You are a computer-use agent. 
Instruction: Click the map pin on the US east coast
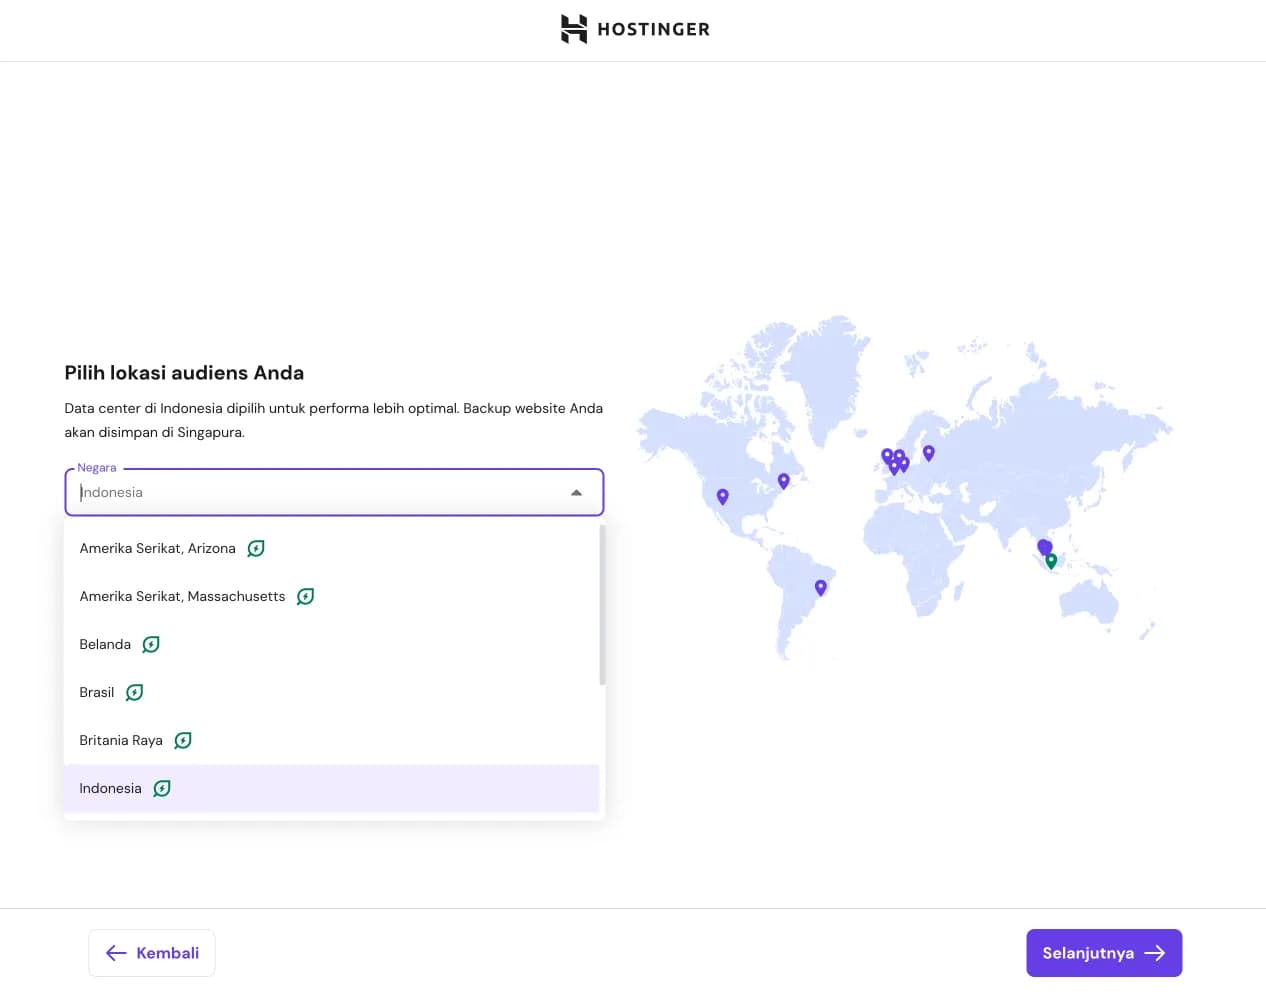pyautogui.click(x=784, y=481)
